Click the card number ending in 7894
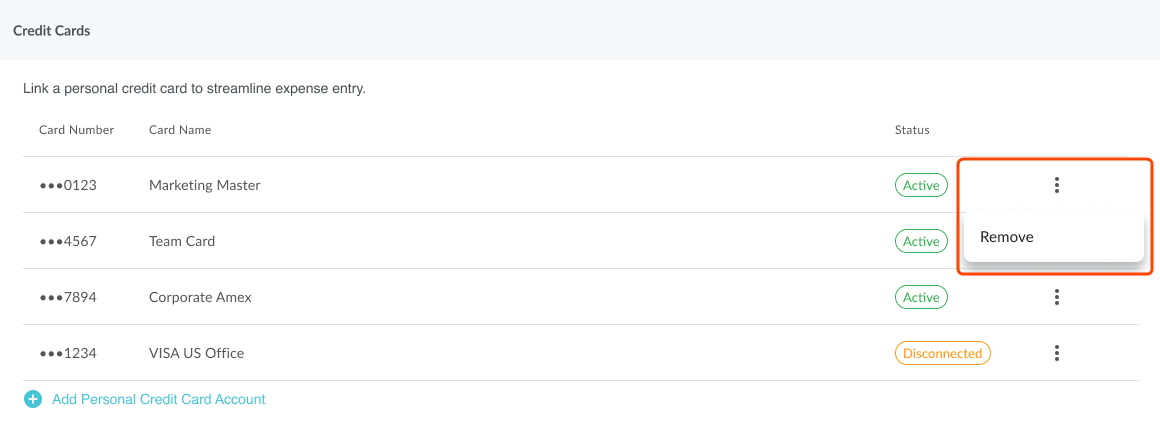Screen dimensions: 1160x436 pos(68,297)
